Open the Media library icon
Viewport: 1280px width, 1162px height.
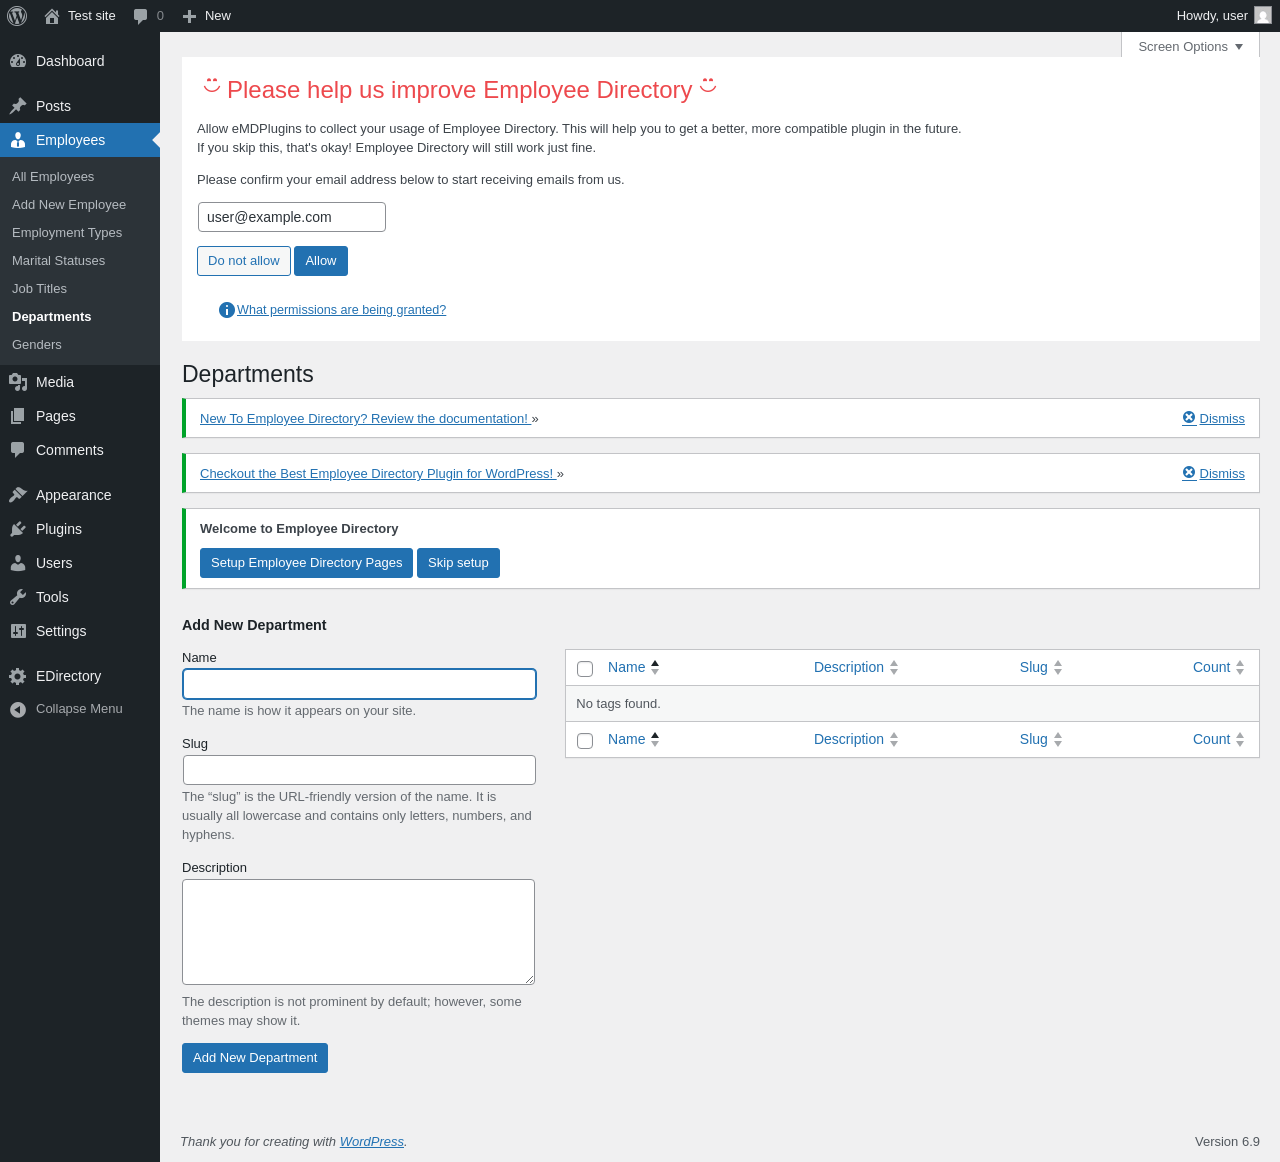tap(18, 382)
